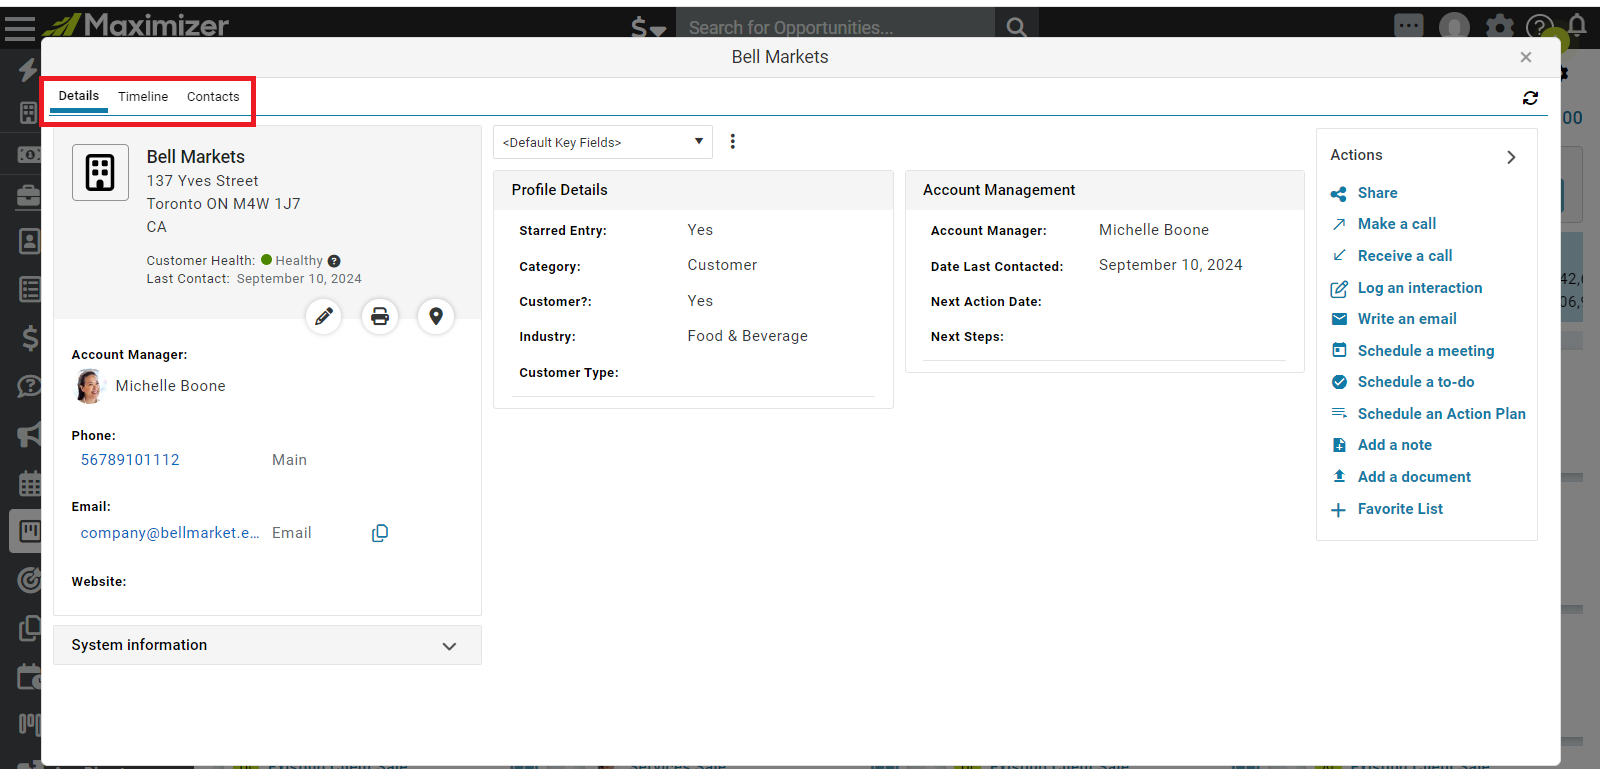This screenshot has height=769, width=1600.
Task: Click the Action Plan list icon
Action: coord(1339,413)
